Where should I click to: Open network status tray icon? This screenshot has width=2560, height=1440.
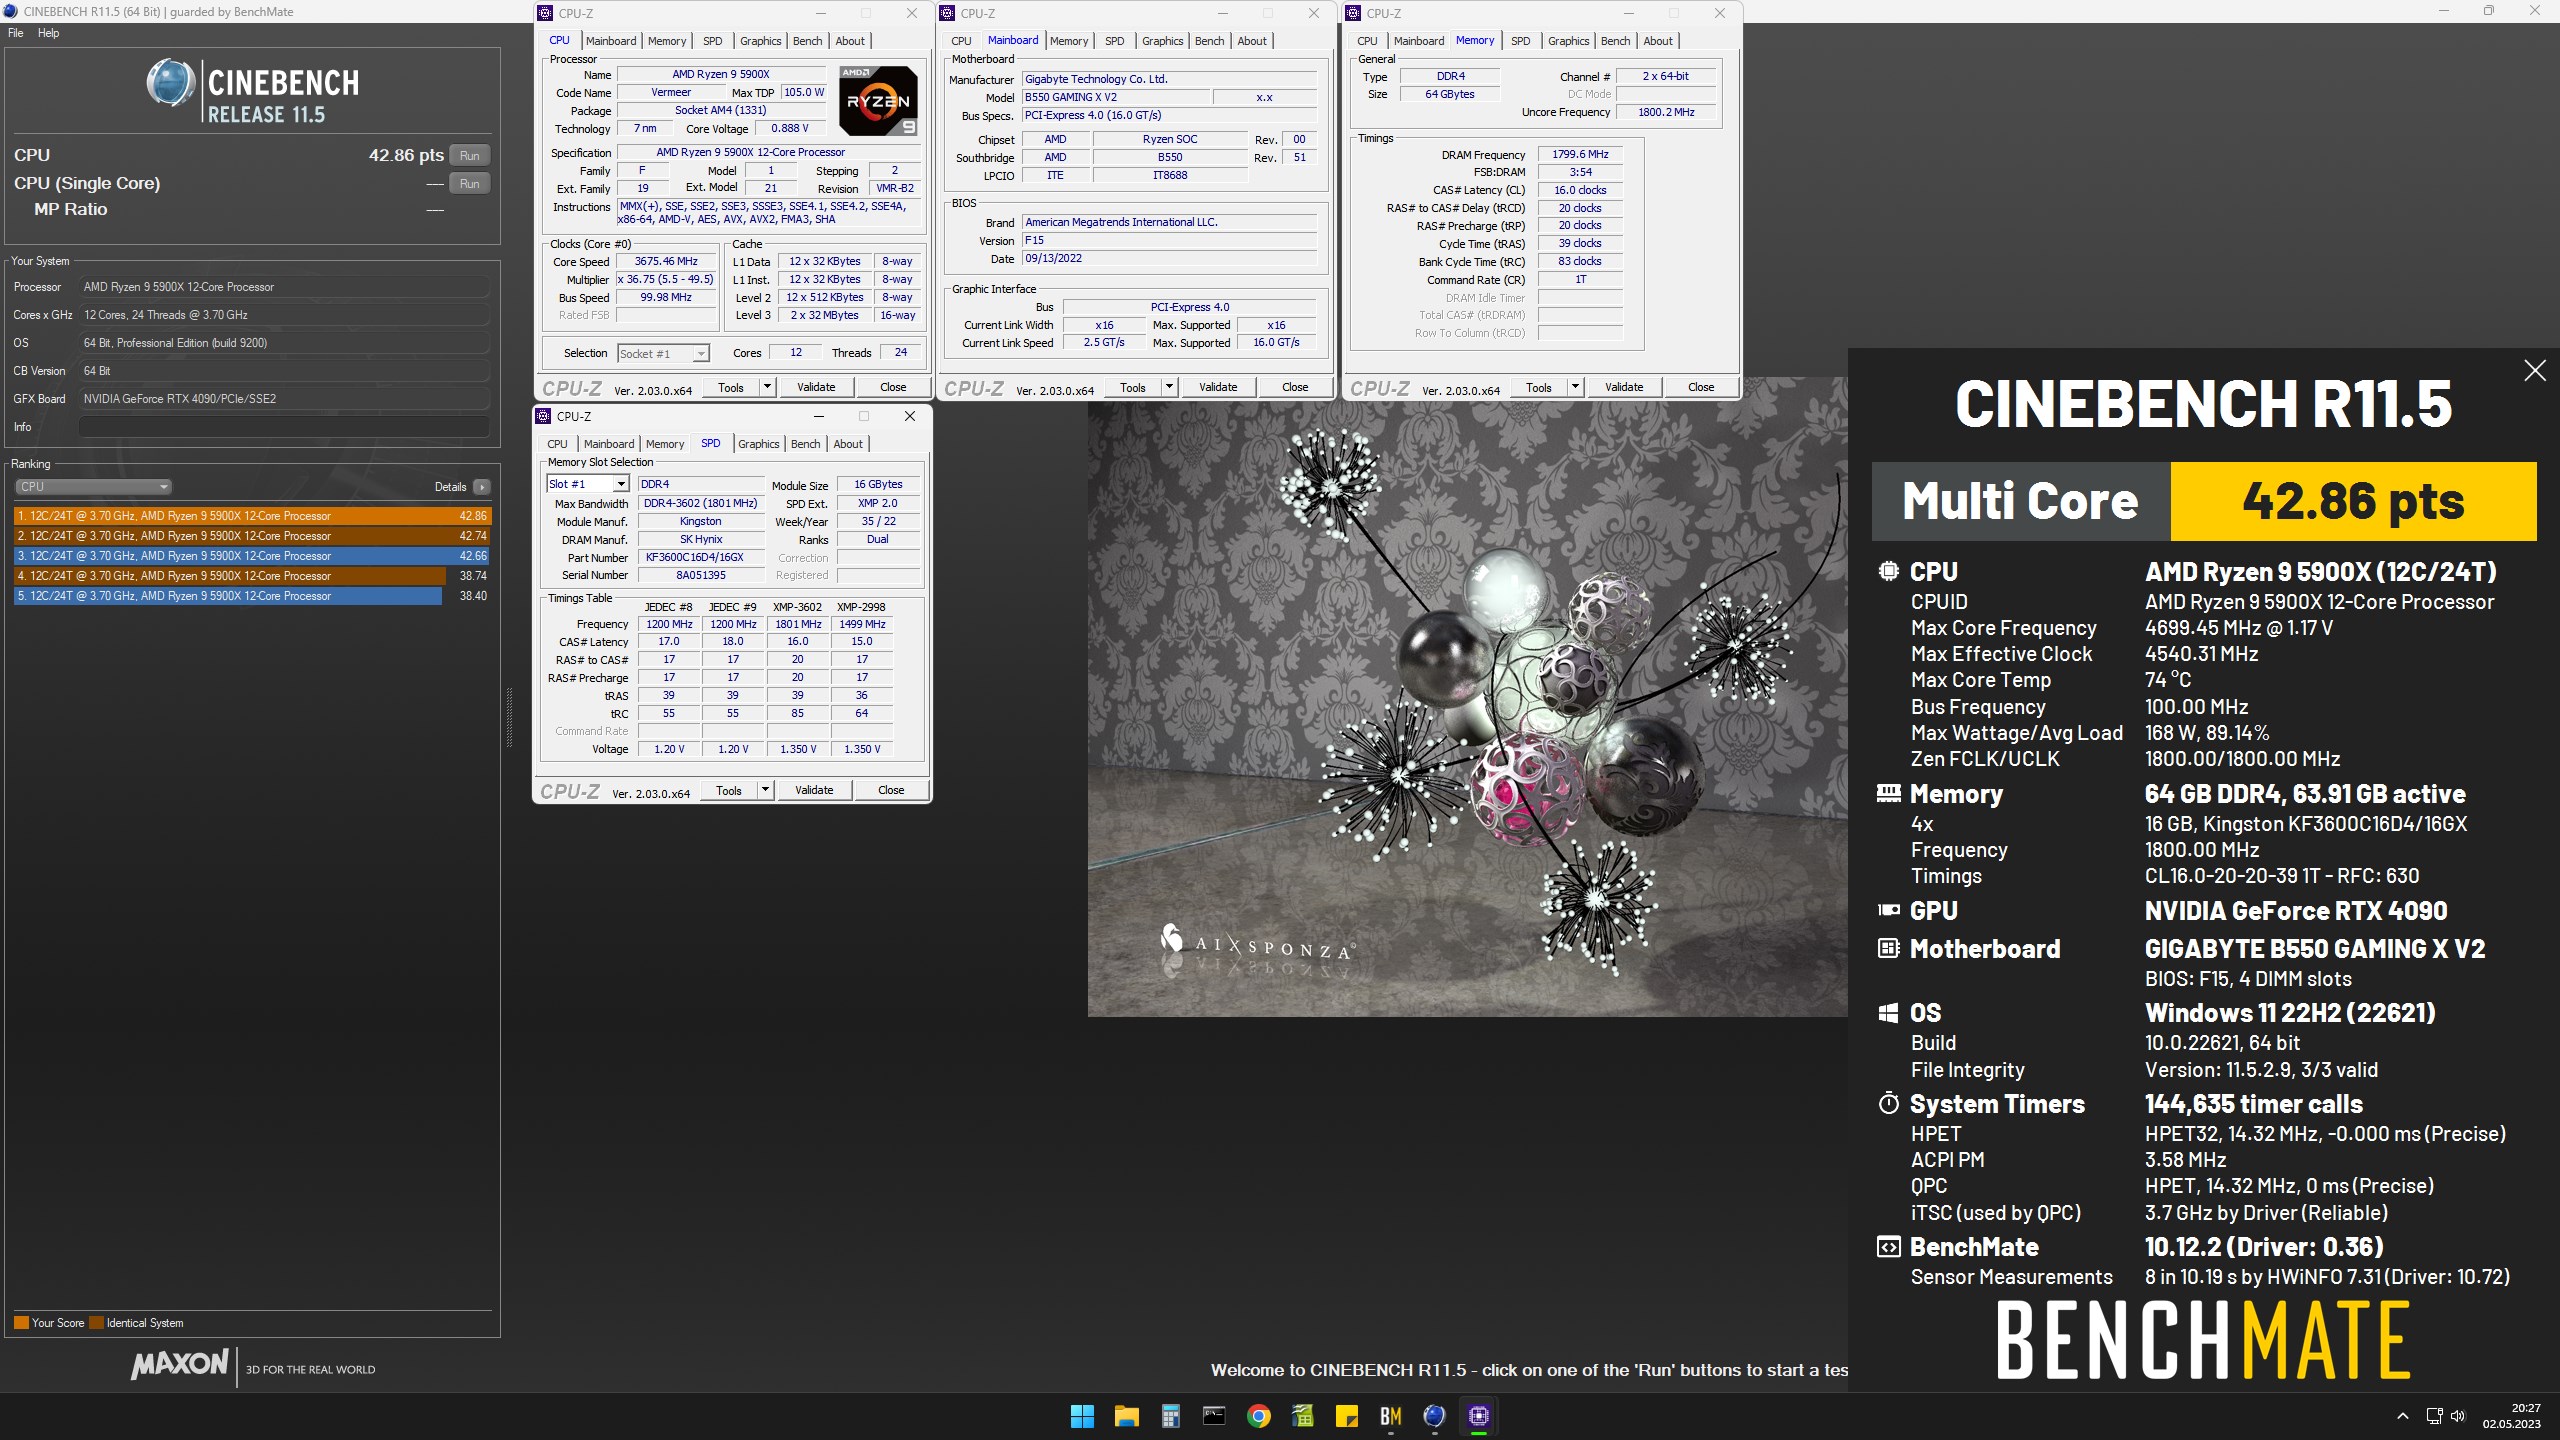[2434, 1416]
